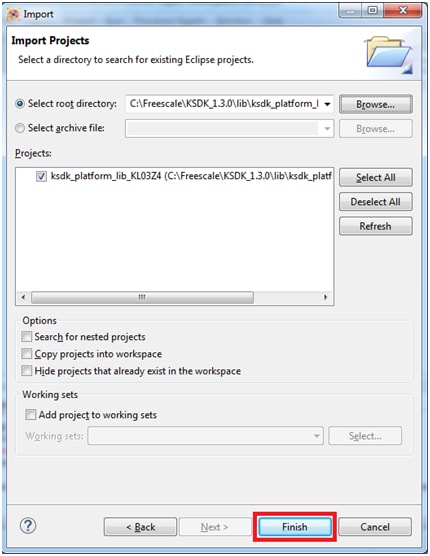This screenshot has height=556, width=430.
Task: Click the Import dialog title bar icon
Action: point(13,14)
